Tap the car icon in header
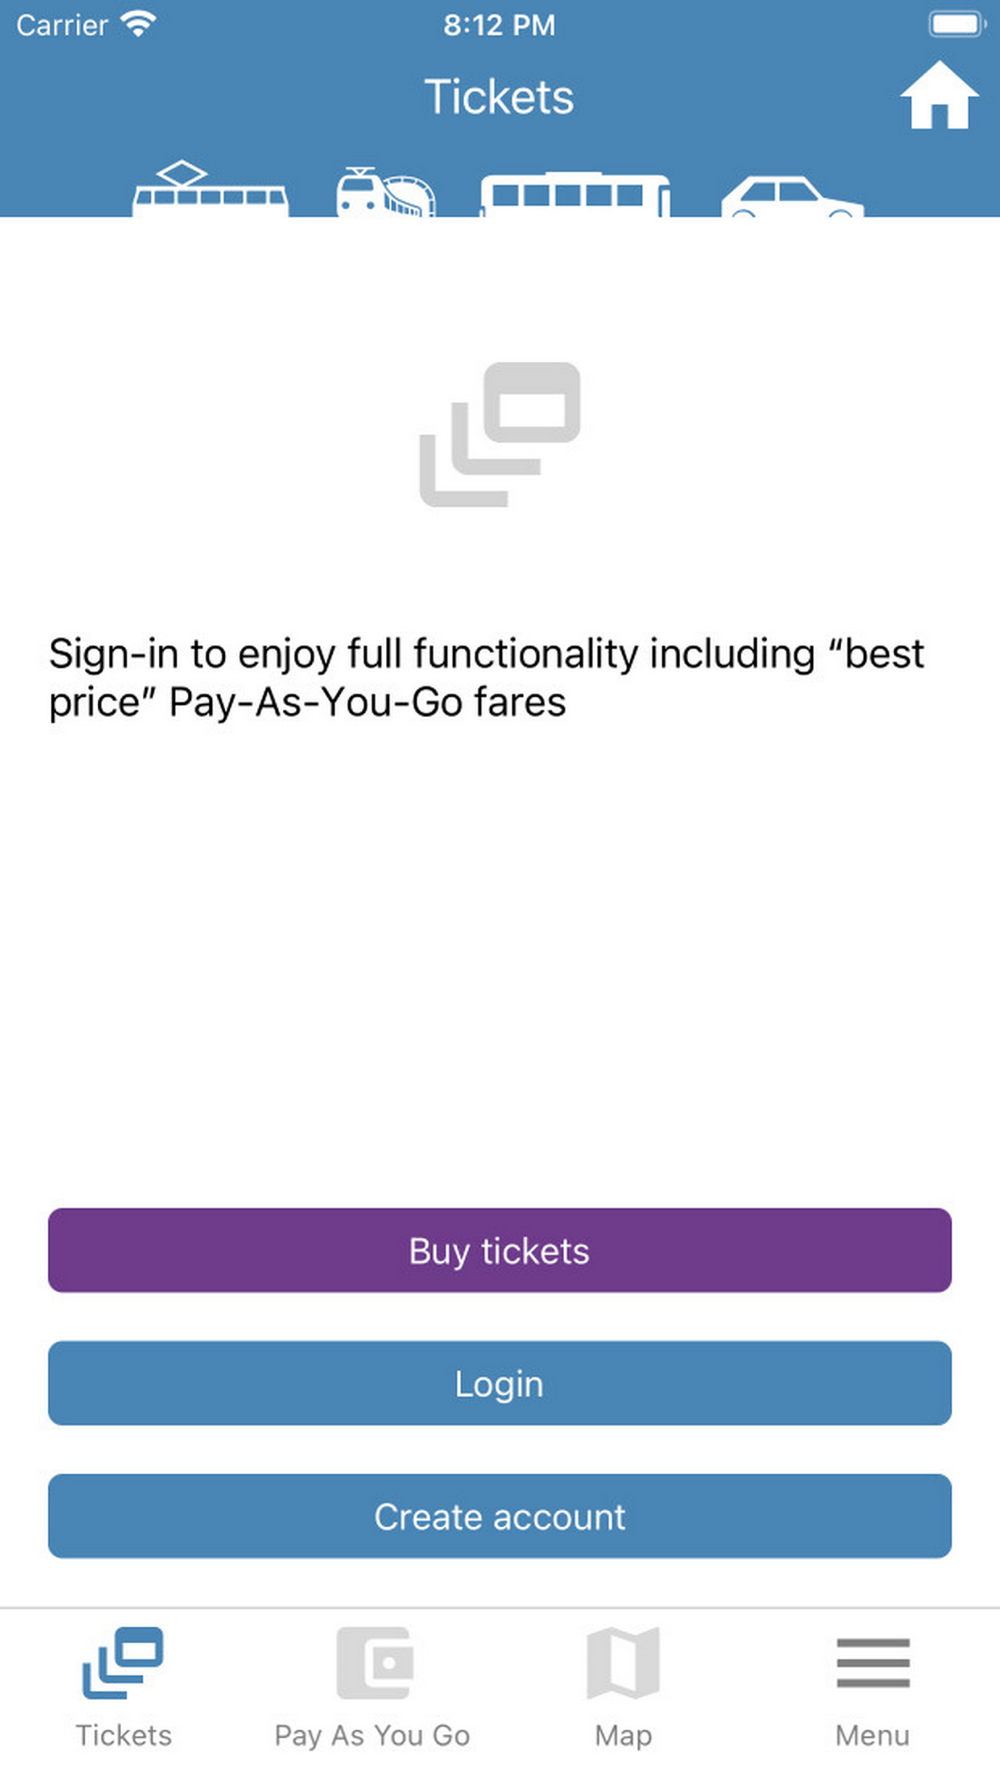Screen dimensions: 1000x1778 pos(792,197)
